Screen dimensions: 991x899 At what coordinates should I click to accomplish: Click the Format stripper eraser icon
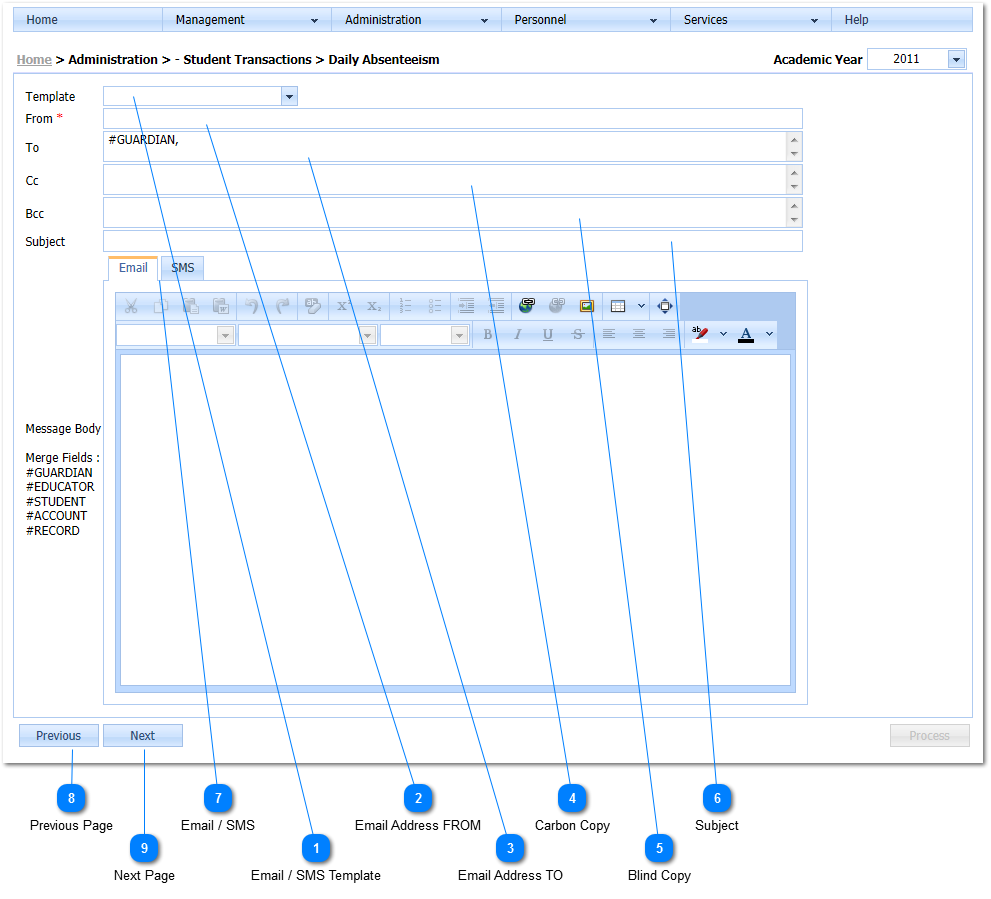(x=313, y=307)
